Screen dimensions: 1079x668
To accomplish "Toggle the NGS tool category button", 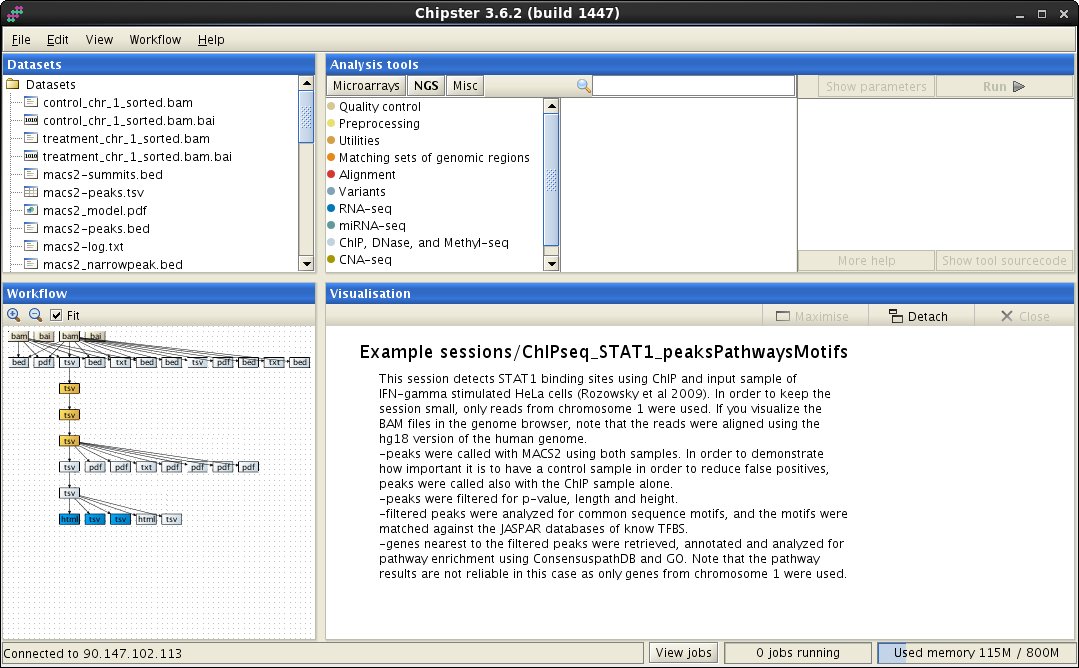I will coord(427,86).
